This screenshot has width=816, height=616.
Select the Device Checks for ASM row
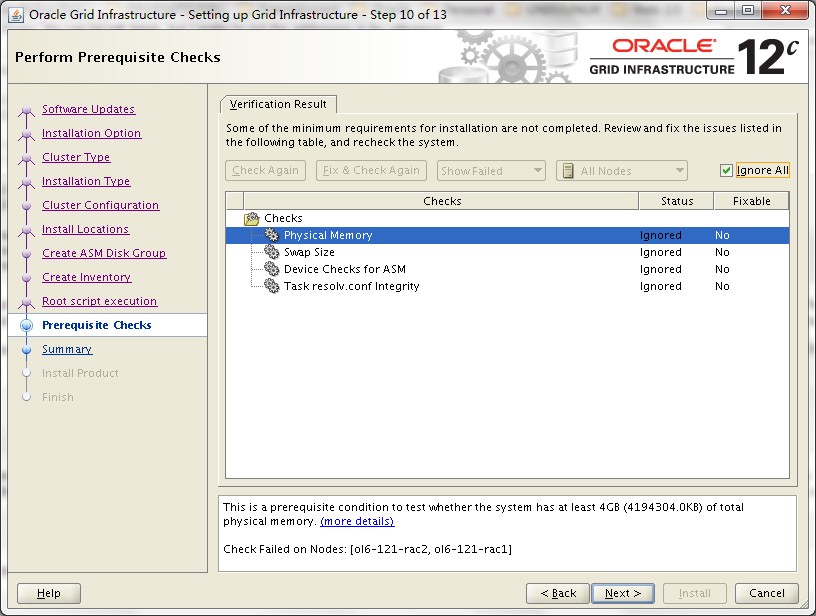click(507, 269)
